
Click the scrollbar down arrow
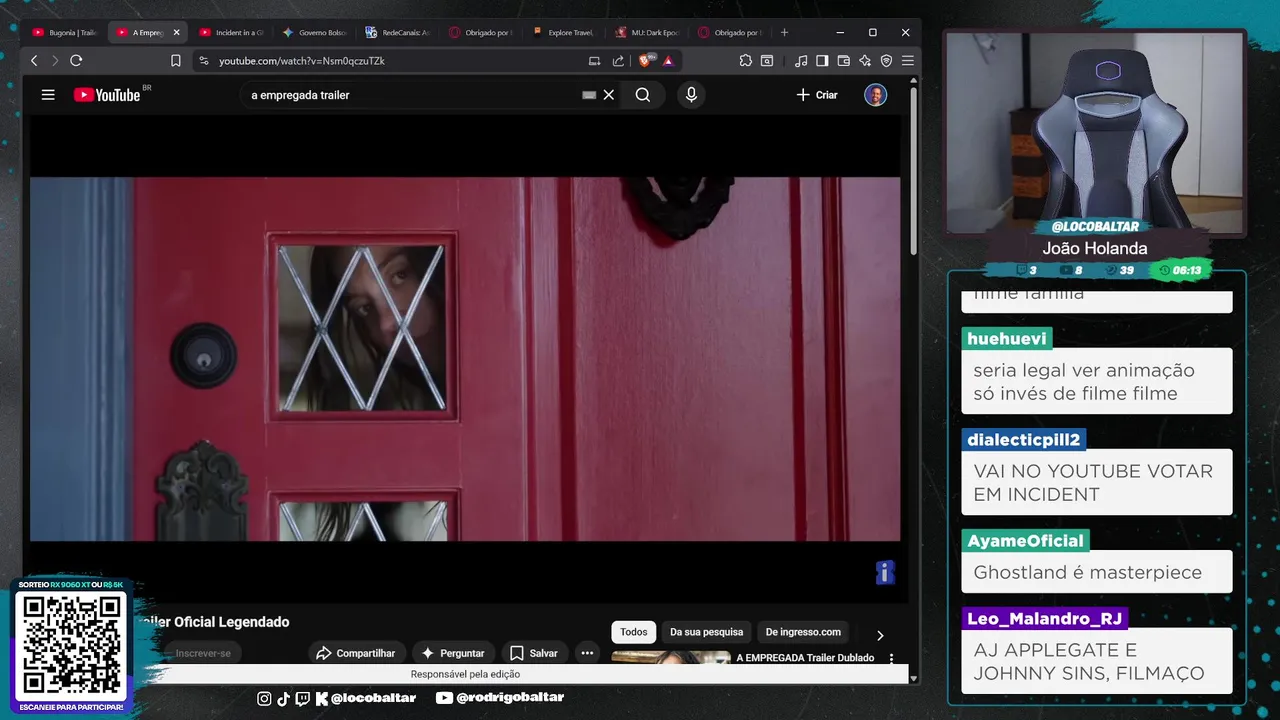point(913,677)
